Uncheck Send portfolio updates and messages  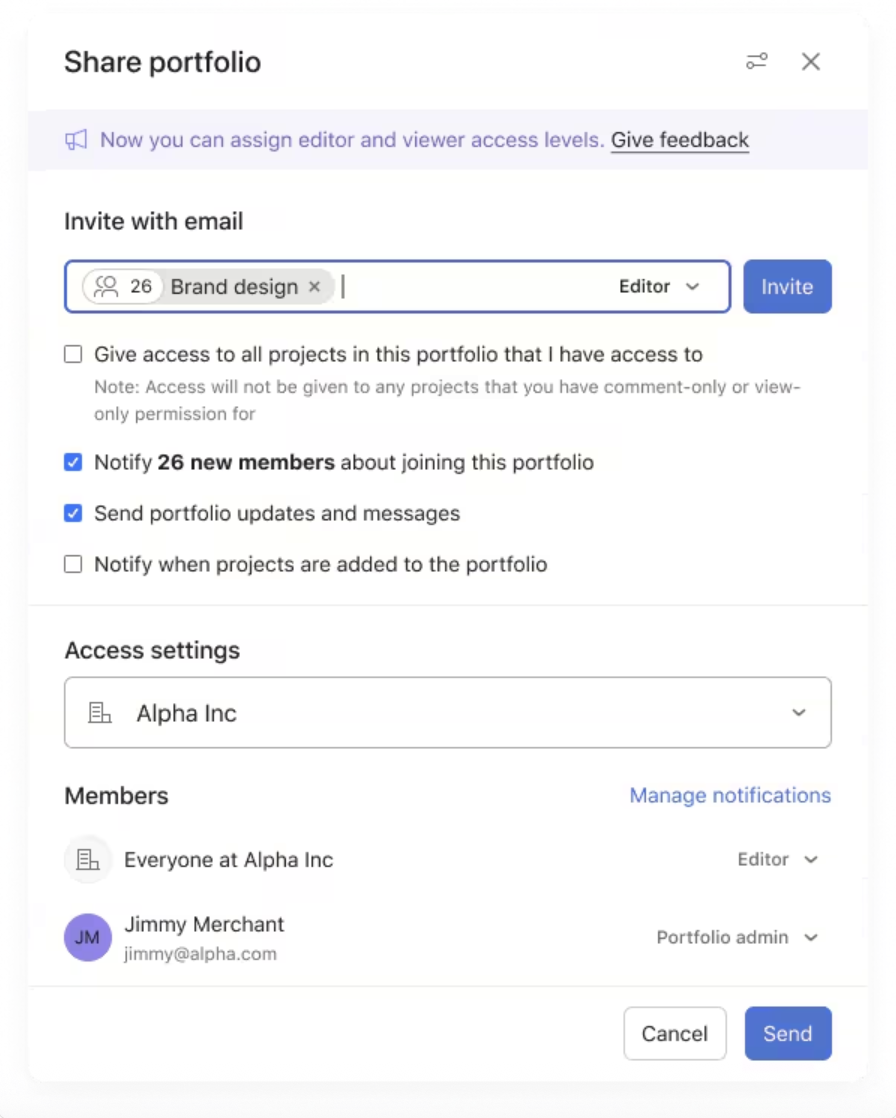click(x=73, y=513)
